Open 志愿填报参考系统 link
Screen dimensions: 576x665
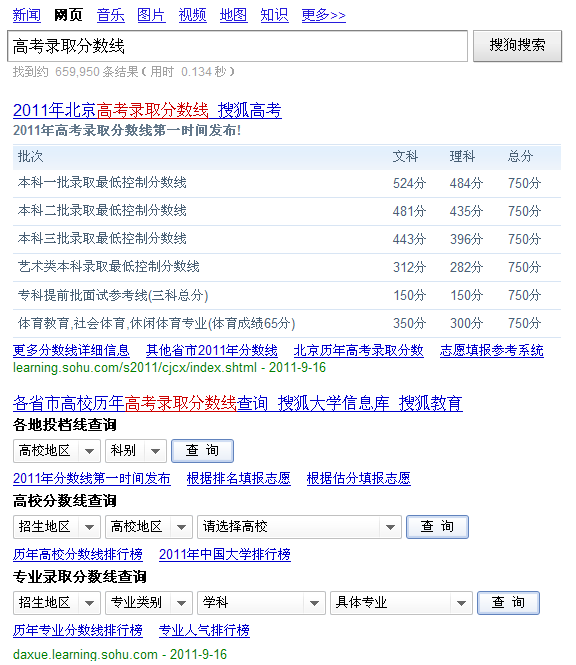pos(492,350)
